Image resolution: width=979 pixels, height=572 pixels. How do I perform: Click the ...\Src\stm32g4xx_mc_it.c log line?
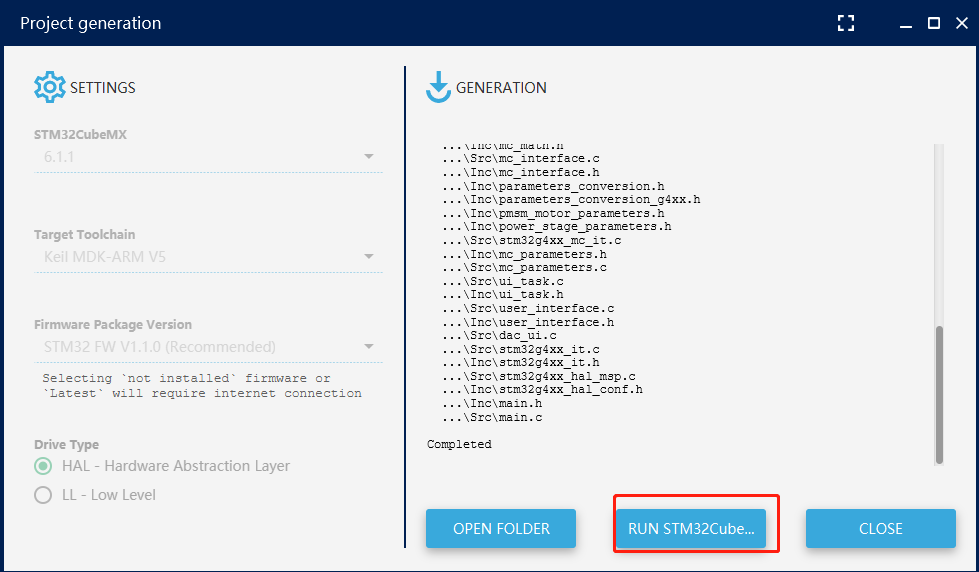pos(531,240)
